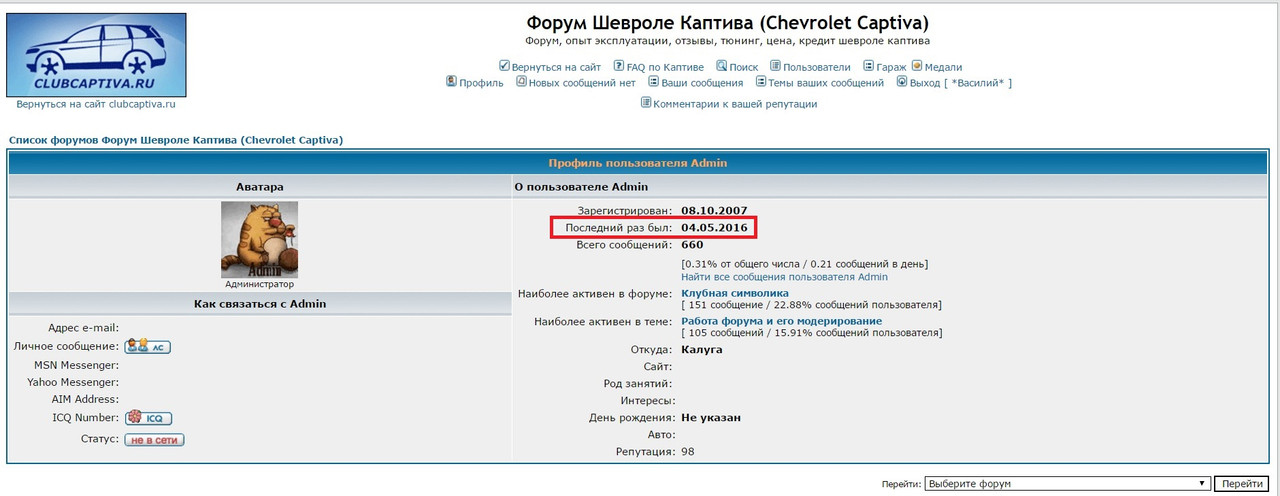Click text '[0.31% от общего числа / 0.21 сообщений в день]'

(x=804, y=264)
